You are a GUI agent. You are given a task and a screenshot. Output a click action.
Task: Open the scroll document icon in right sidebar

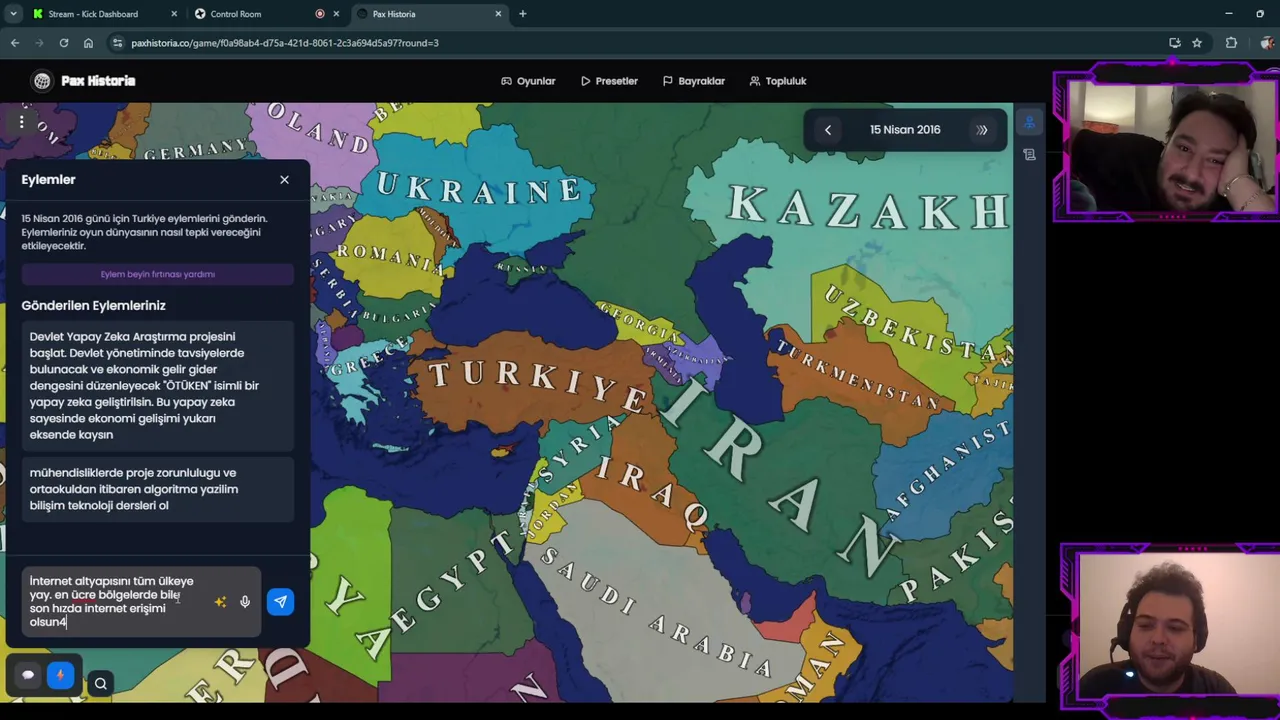pos(1029,155)
